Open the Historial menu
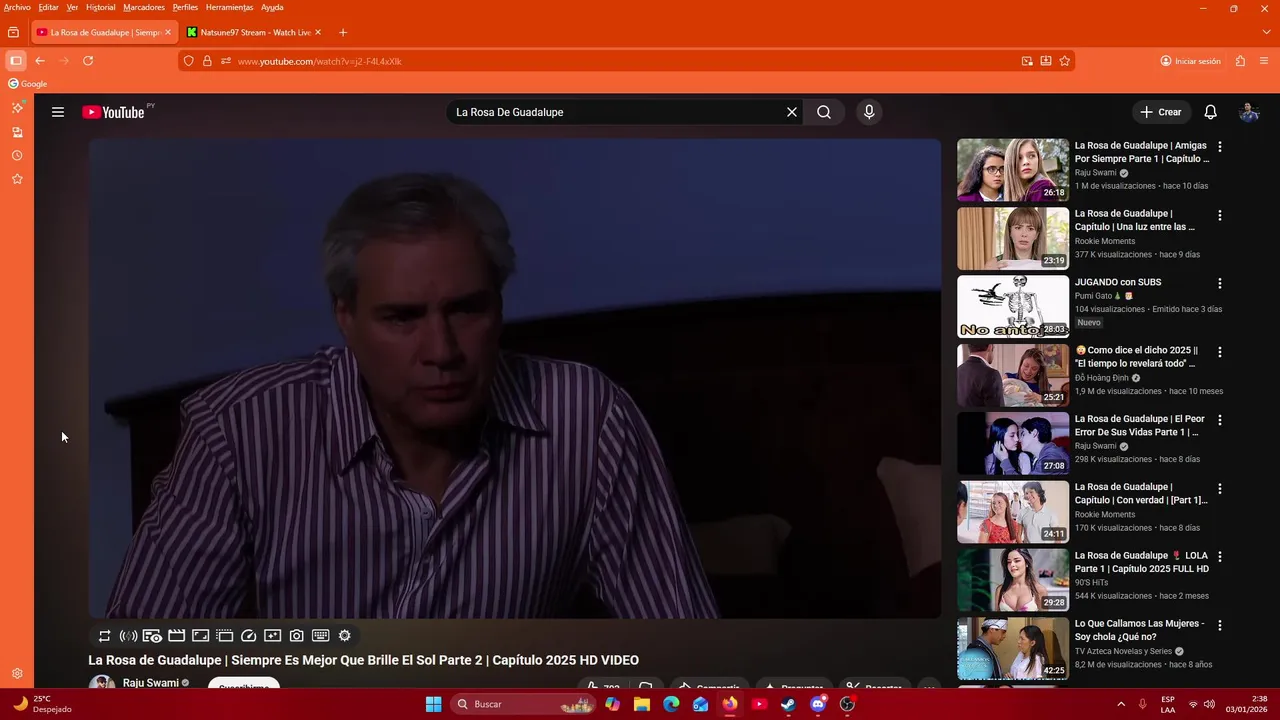 [100, 7]
